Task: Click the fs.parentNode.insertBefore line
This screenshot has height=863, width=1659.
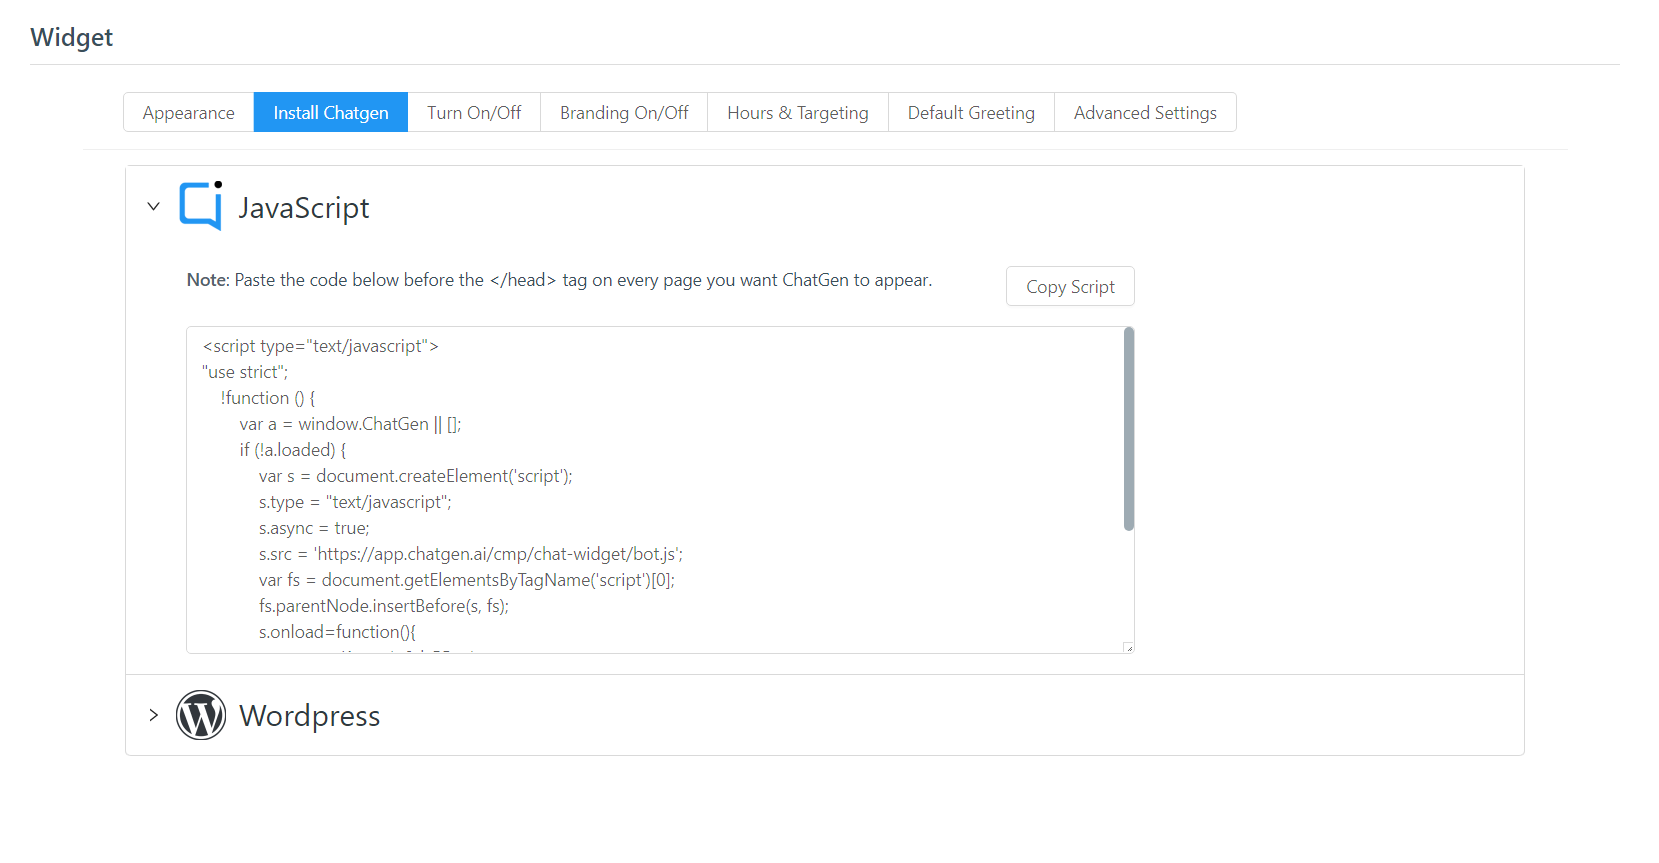Action: [x=384, y=606]
